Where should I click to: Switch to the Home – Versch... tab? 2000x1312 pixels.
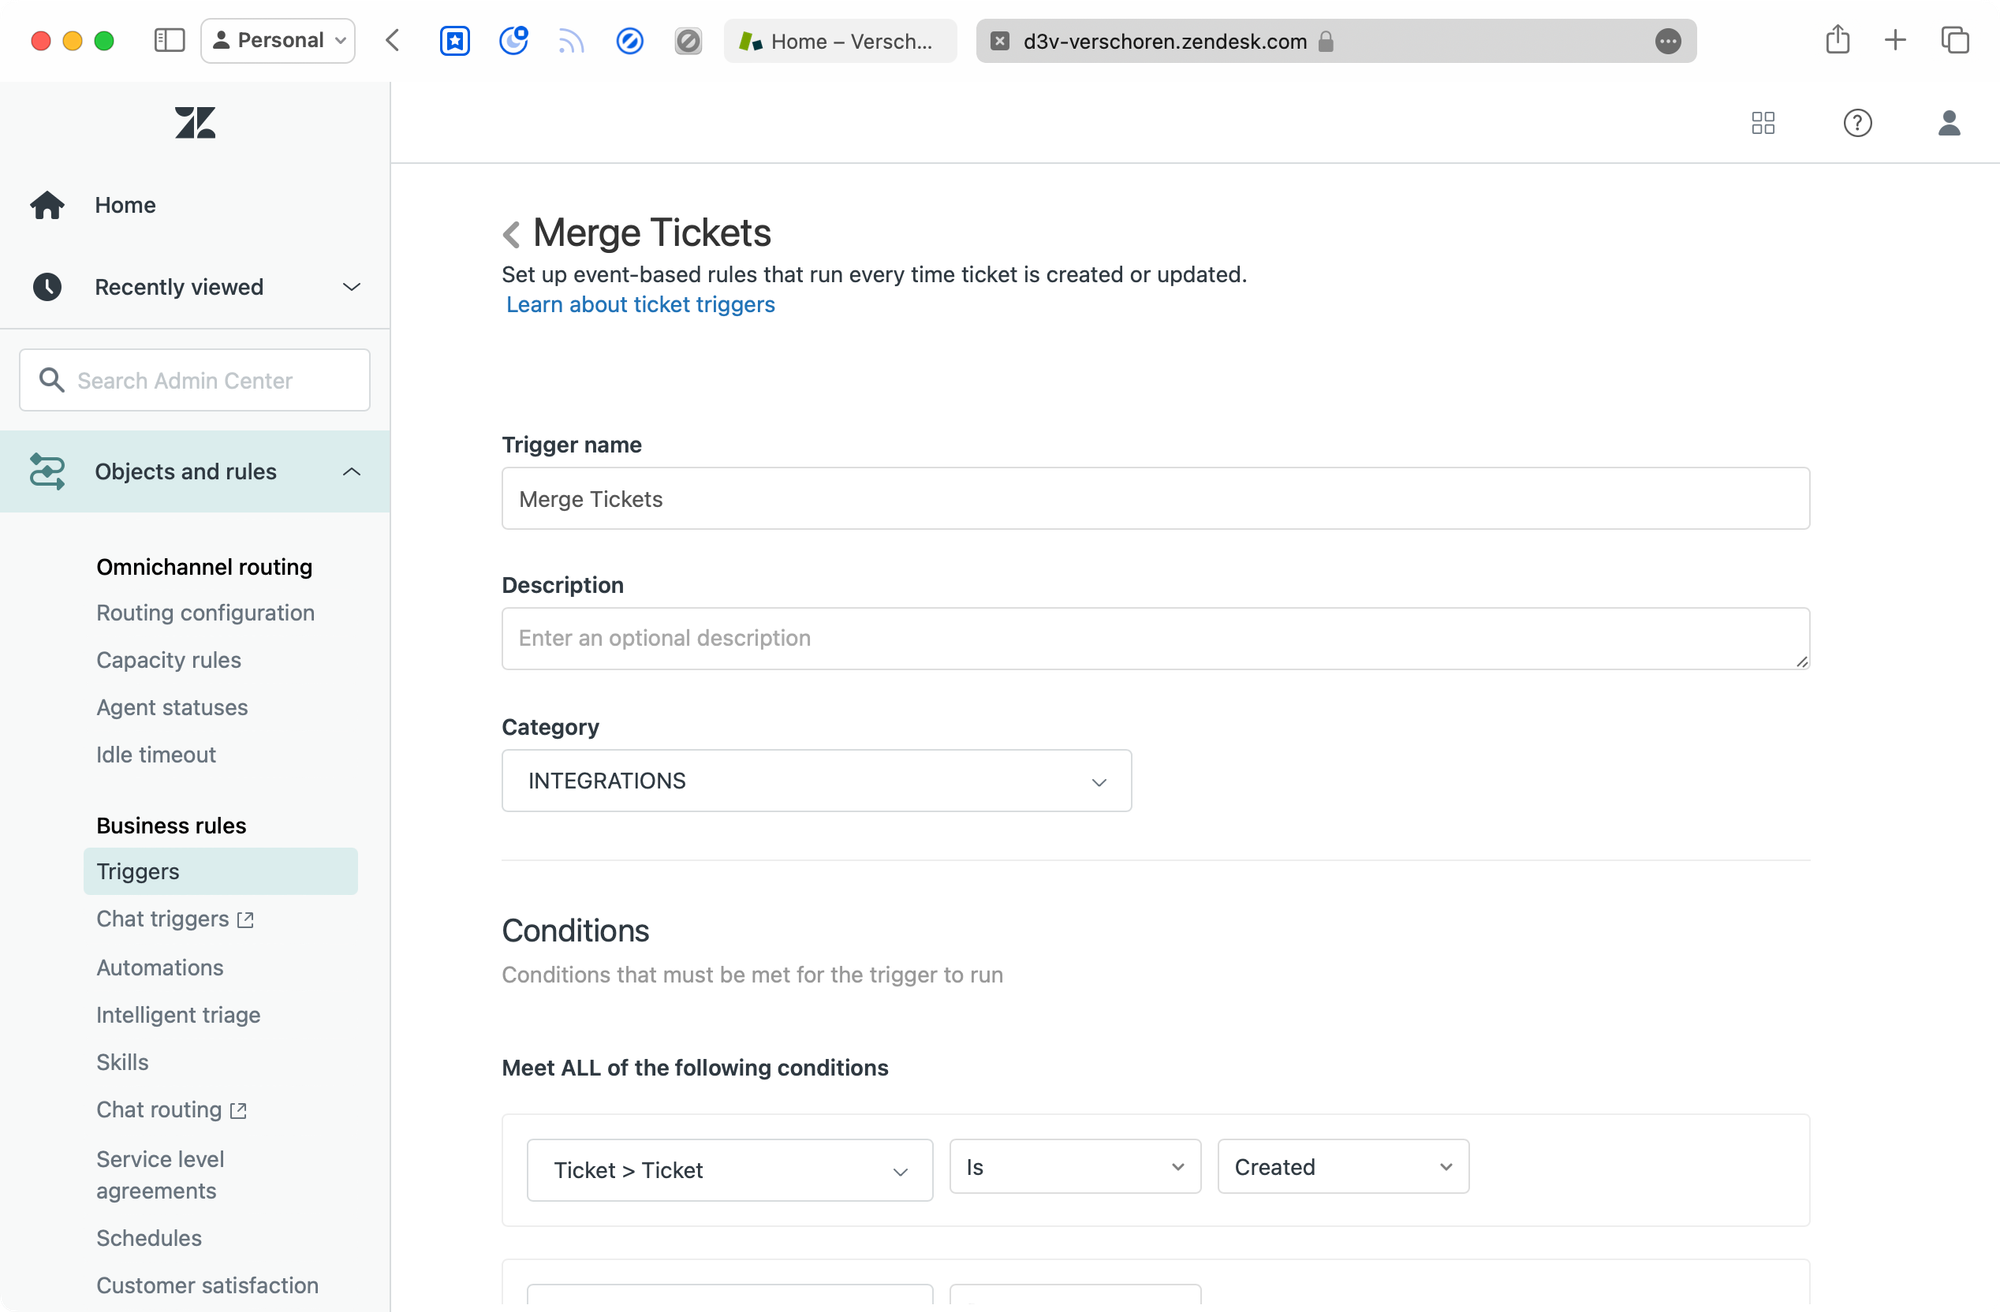point(840,41)
